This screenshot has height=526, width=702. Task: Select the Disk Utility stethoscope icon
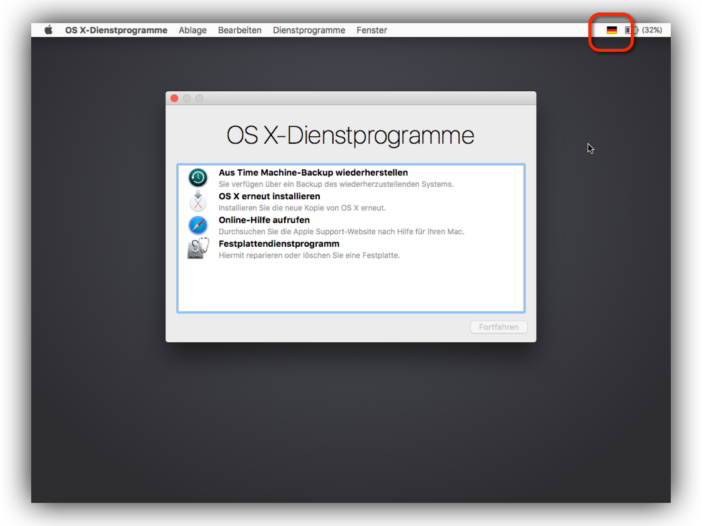(x=197, y=248)
